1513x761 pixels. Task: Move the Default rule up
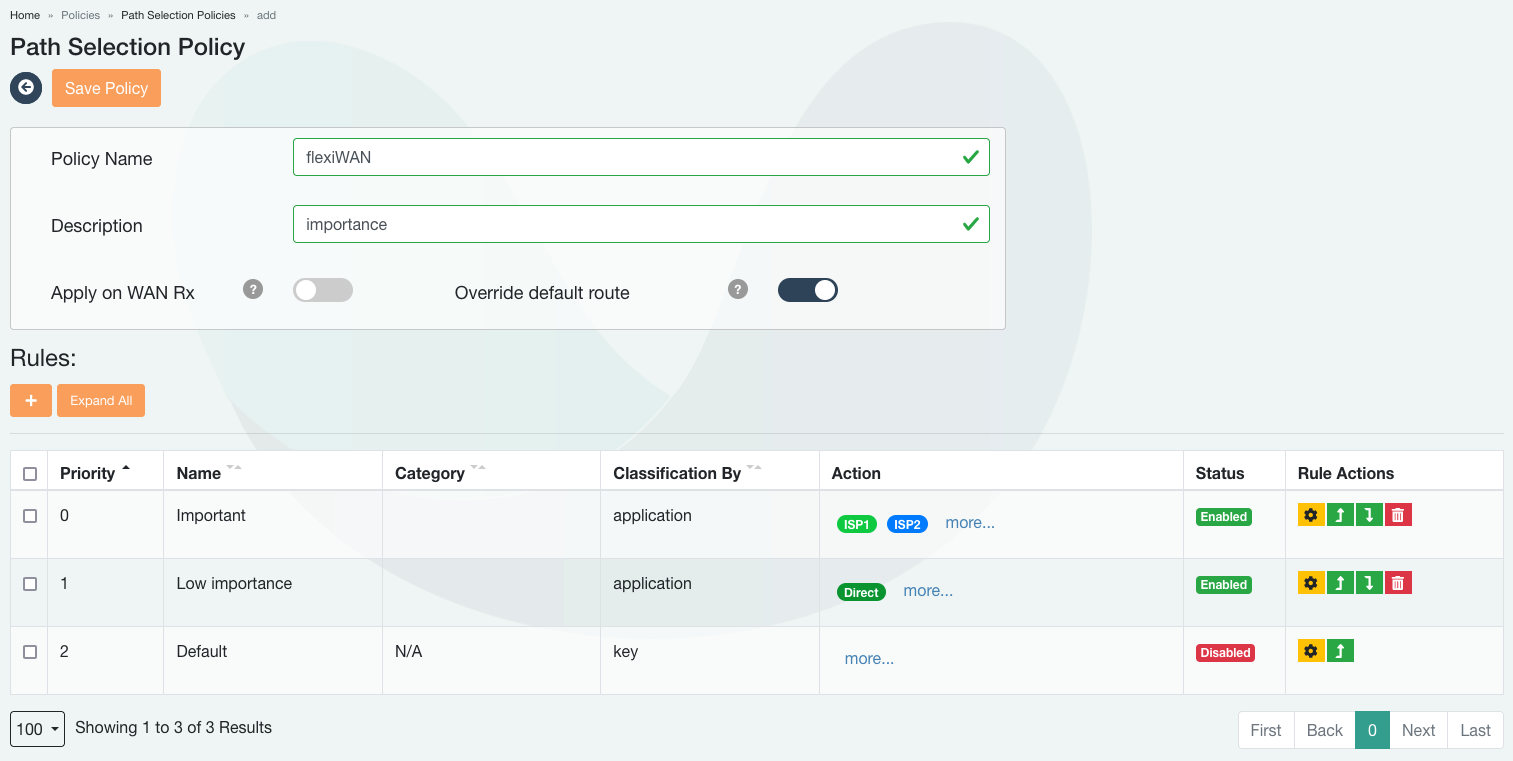pyautogui.click(x=1340, y=651)
